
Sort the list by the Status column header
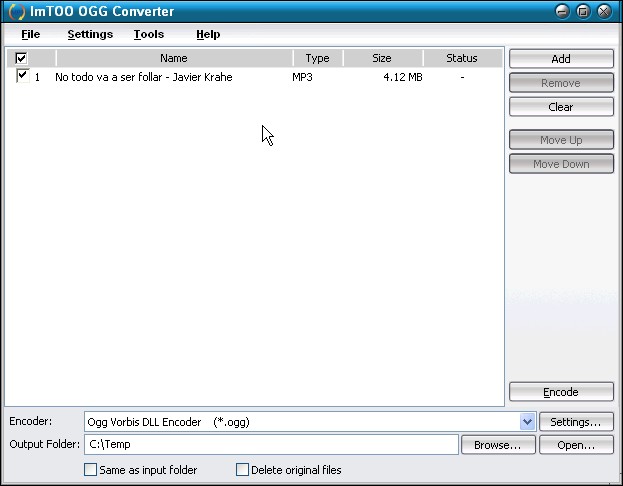point(462,58)
